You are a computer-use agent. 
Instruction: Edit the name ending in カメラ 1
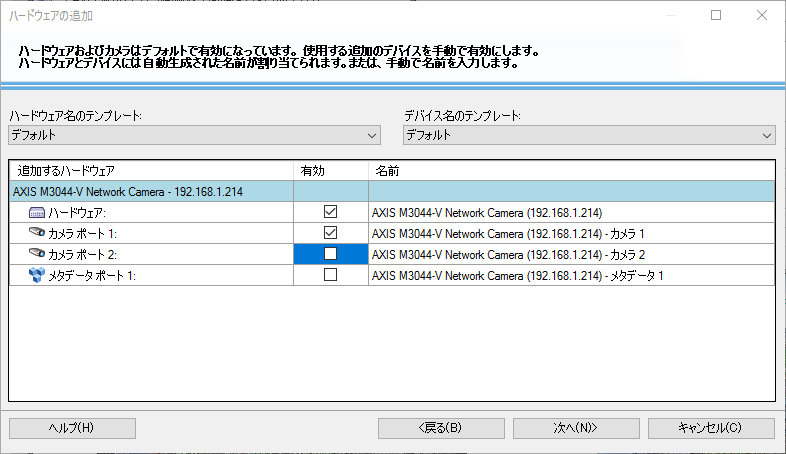(x=571, y=234)
